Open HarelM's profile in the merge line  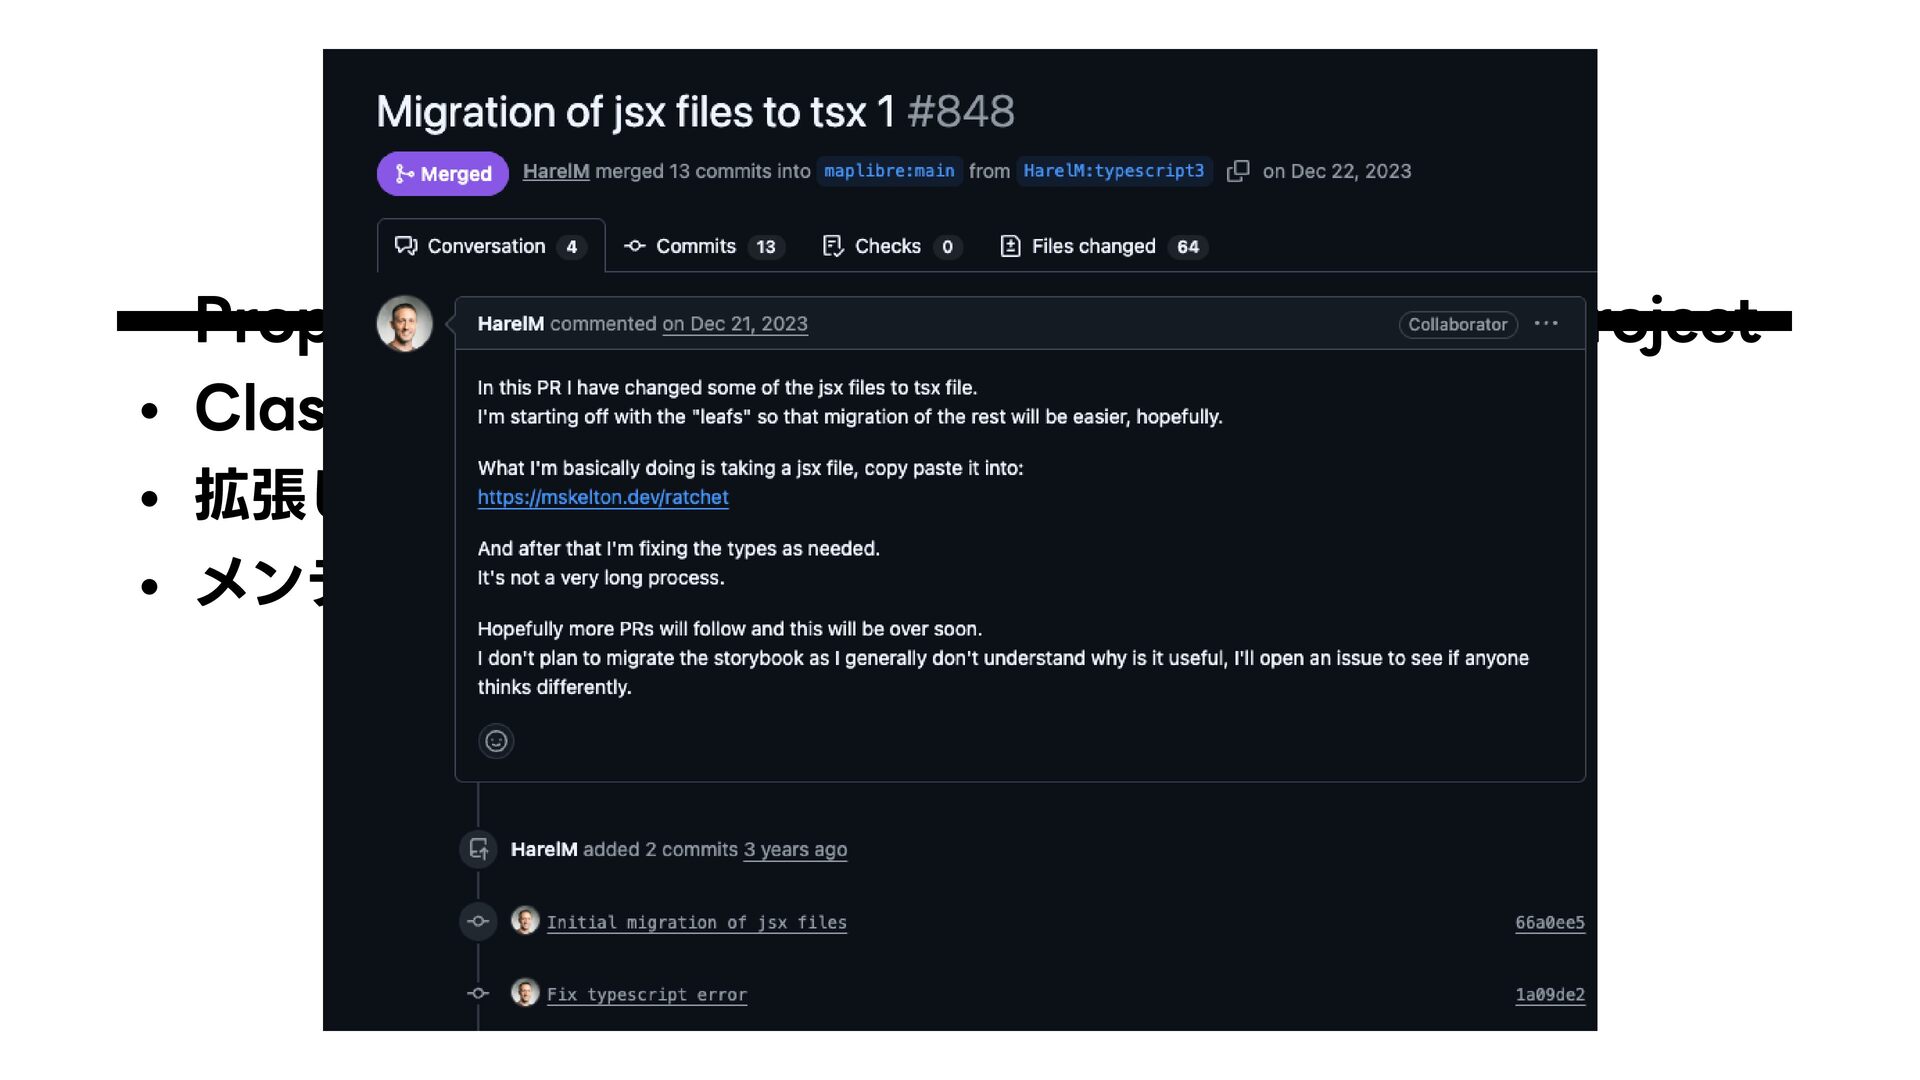pos(556,171)
